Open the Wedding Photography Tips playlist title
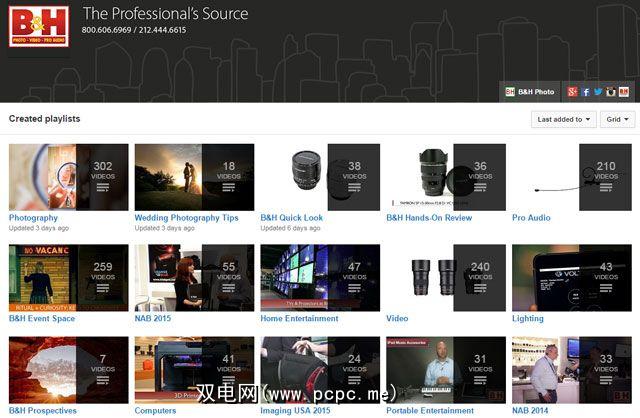Screen dimensions: 640x418 (x=186, y=217)
